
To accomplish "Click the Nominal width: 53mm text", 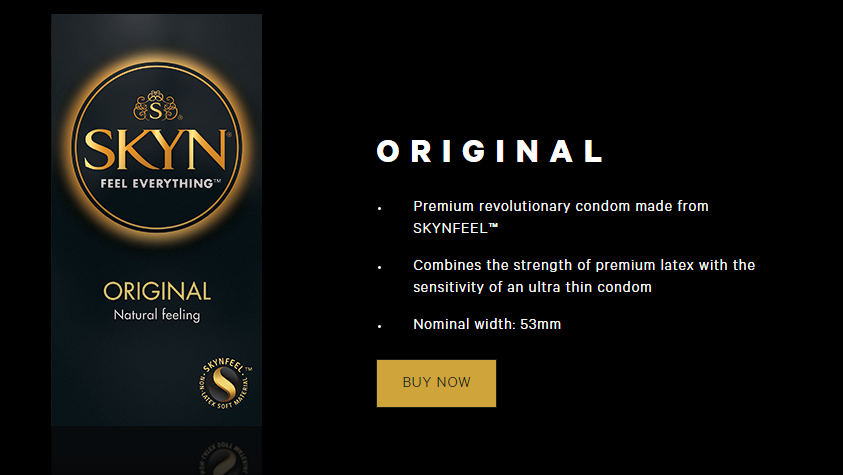I will [487, 324].
